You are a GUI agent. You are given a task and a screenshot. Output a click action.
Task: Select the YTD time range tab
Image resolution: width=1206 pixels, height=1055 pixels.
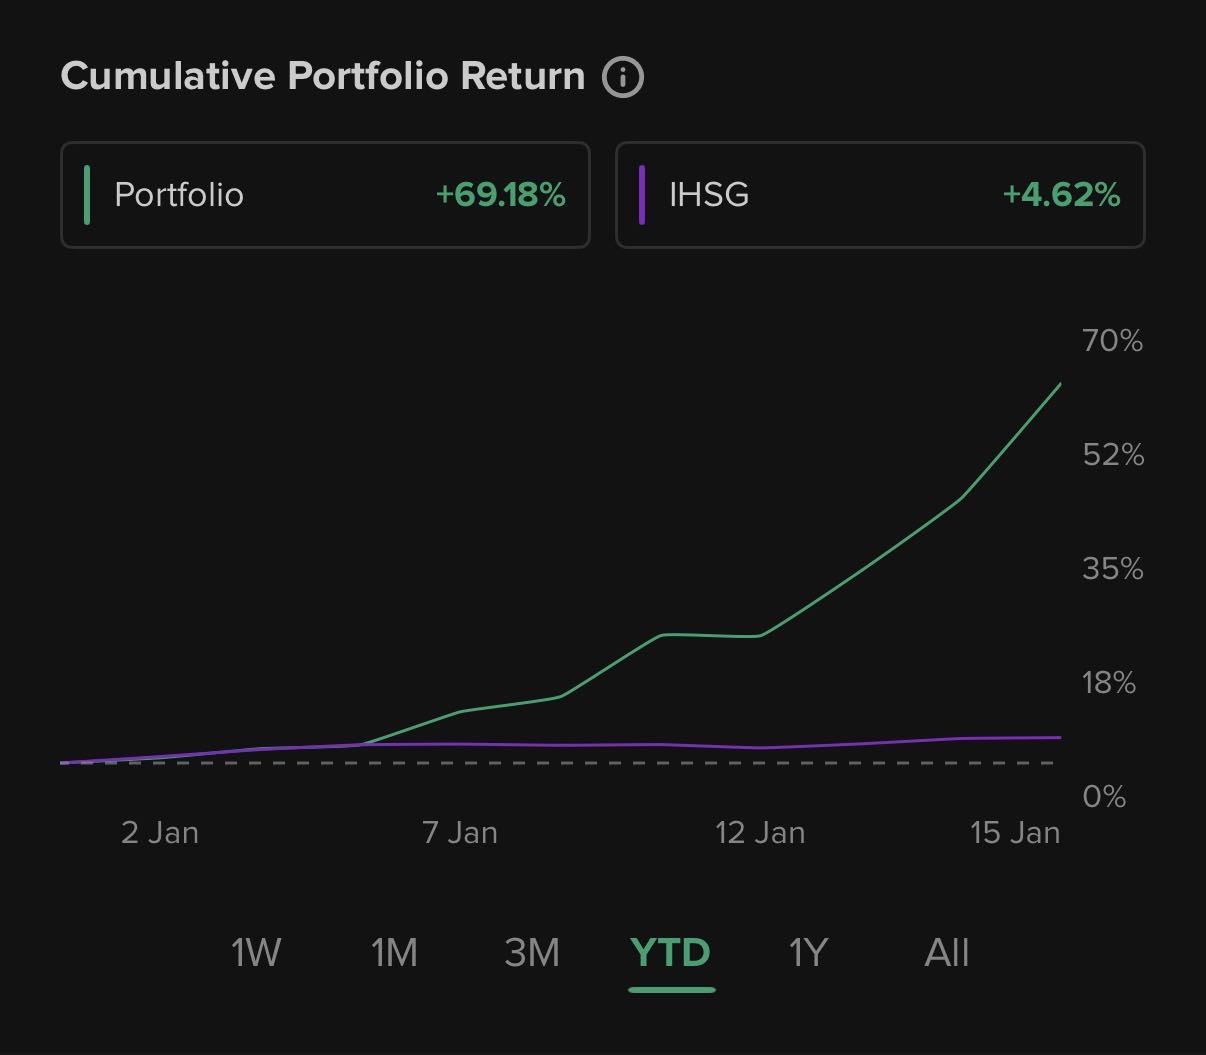pyautogui.click(x=671, y=953)
